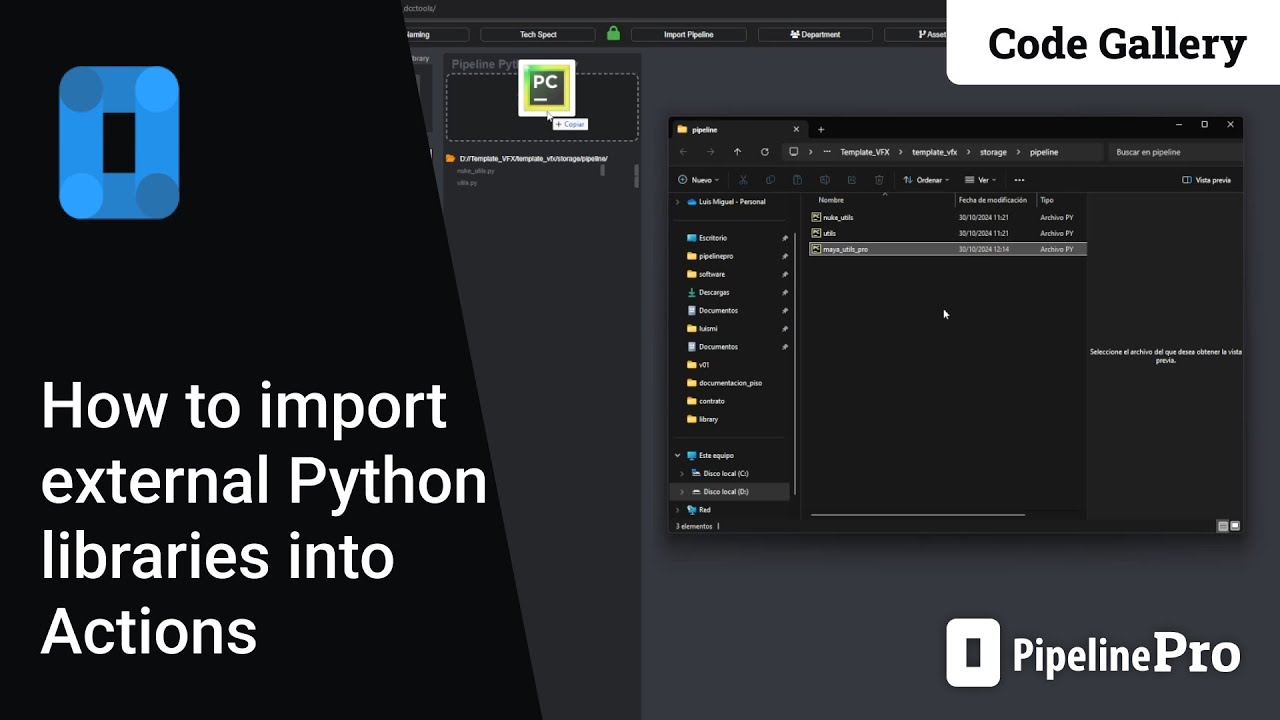Click pipeline in the breadcrumb path
This screenshot has width=1280, height=720.
point(1044,152)
